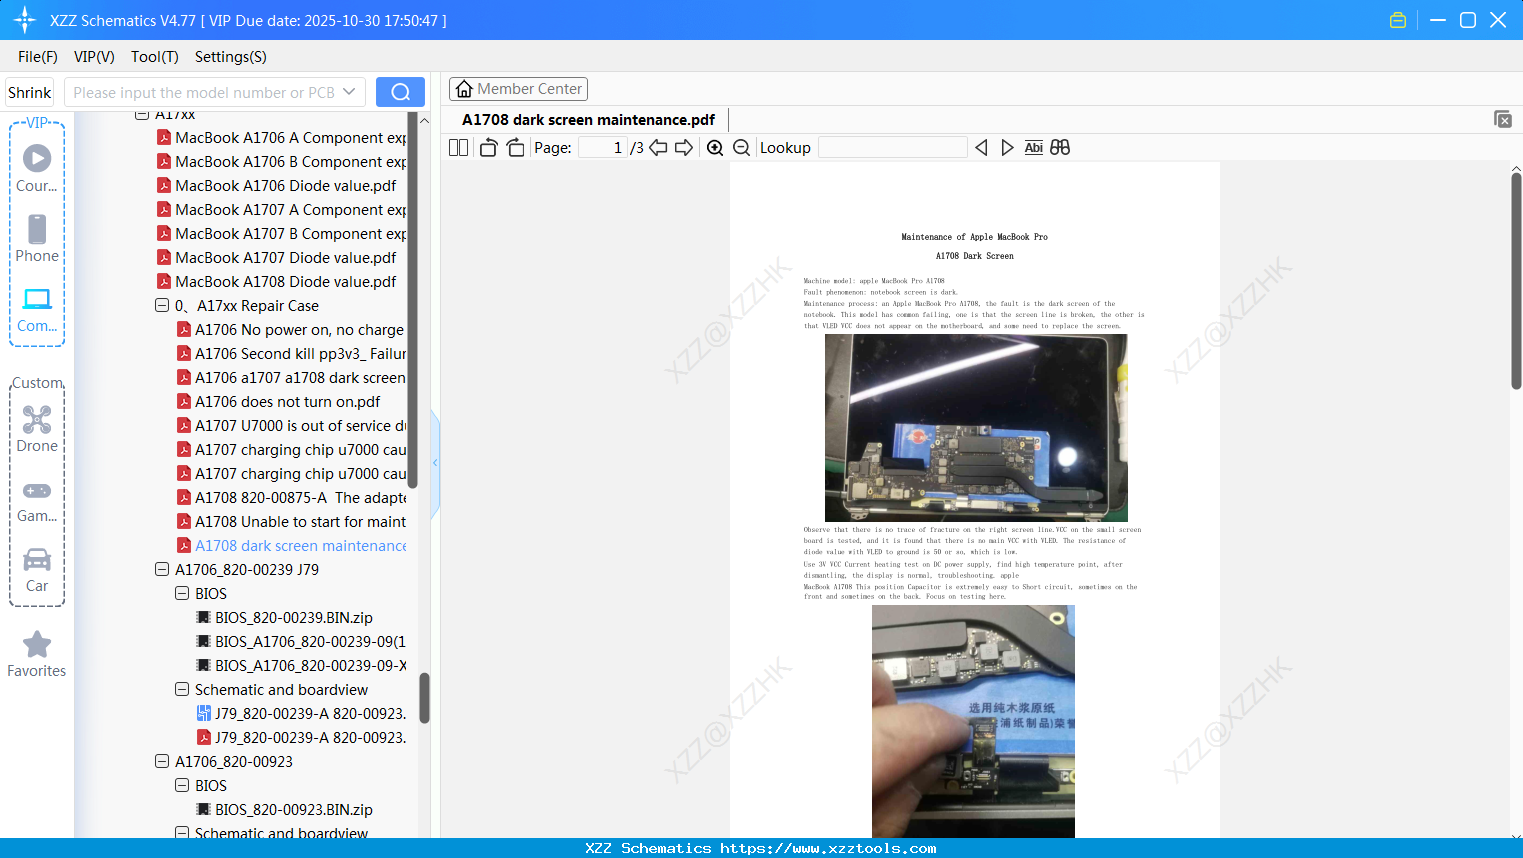The height and width of the screenshot is (858, 1523).
Task: Select the Computer category in sidebar
Action: pos(37,309)
